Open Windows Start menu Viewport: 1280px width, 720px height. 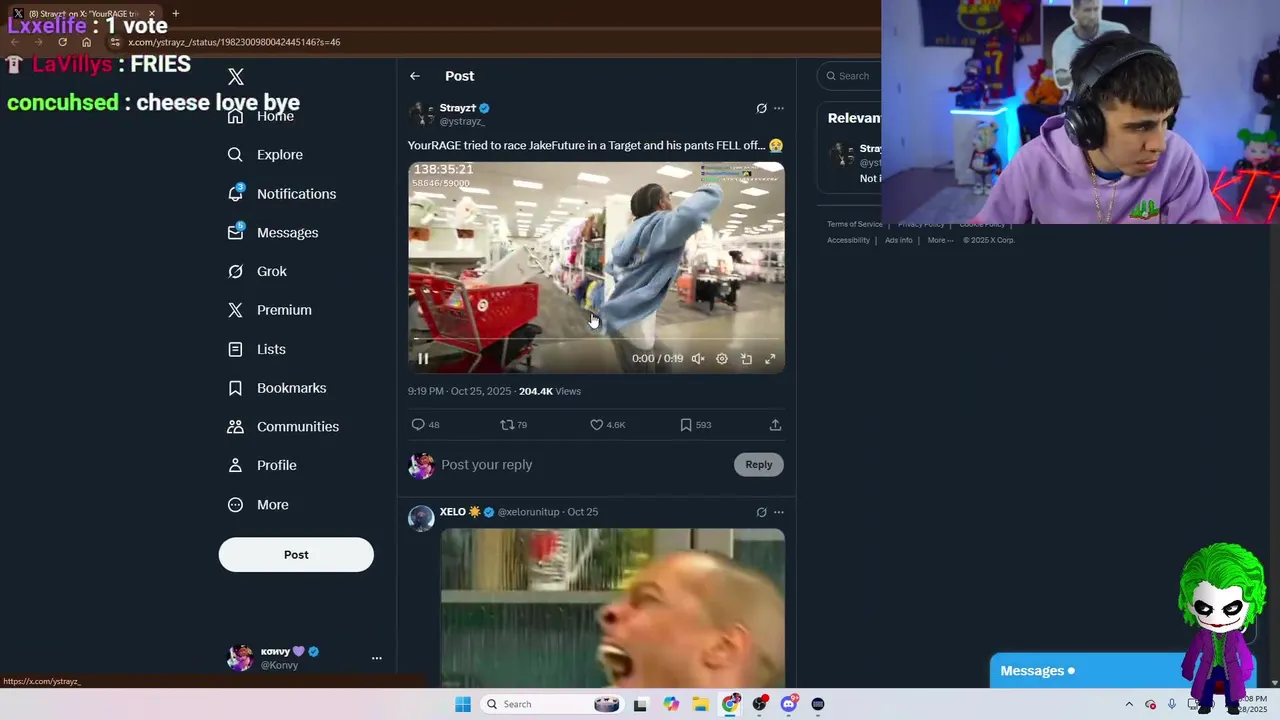click(463, 704)
